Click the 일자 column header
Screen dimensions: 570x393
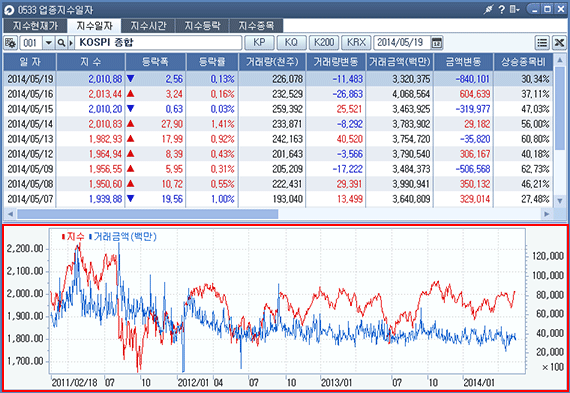(x=30, y=62)
